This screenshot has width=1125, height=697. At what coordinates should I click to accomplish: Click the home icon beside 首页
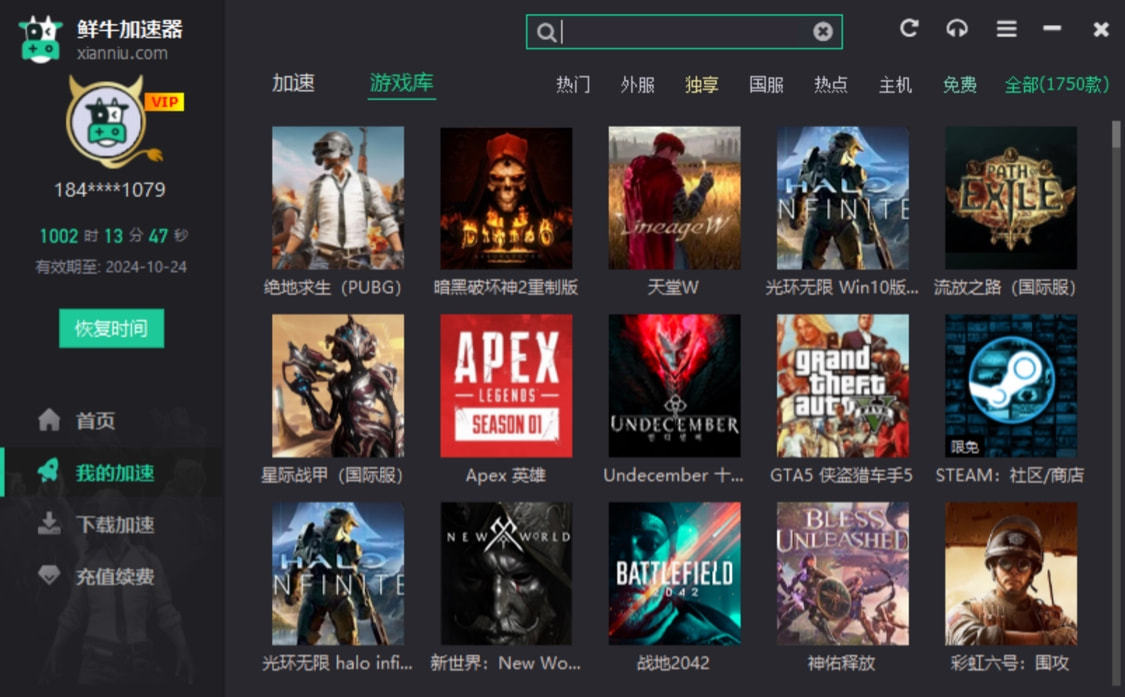pos(49,419)
